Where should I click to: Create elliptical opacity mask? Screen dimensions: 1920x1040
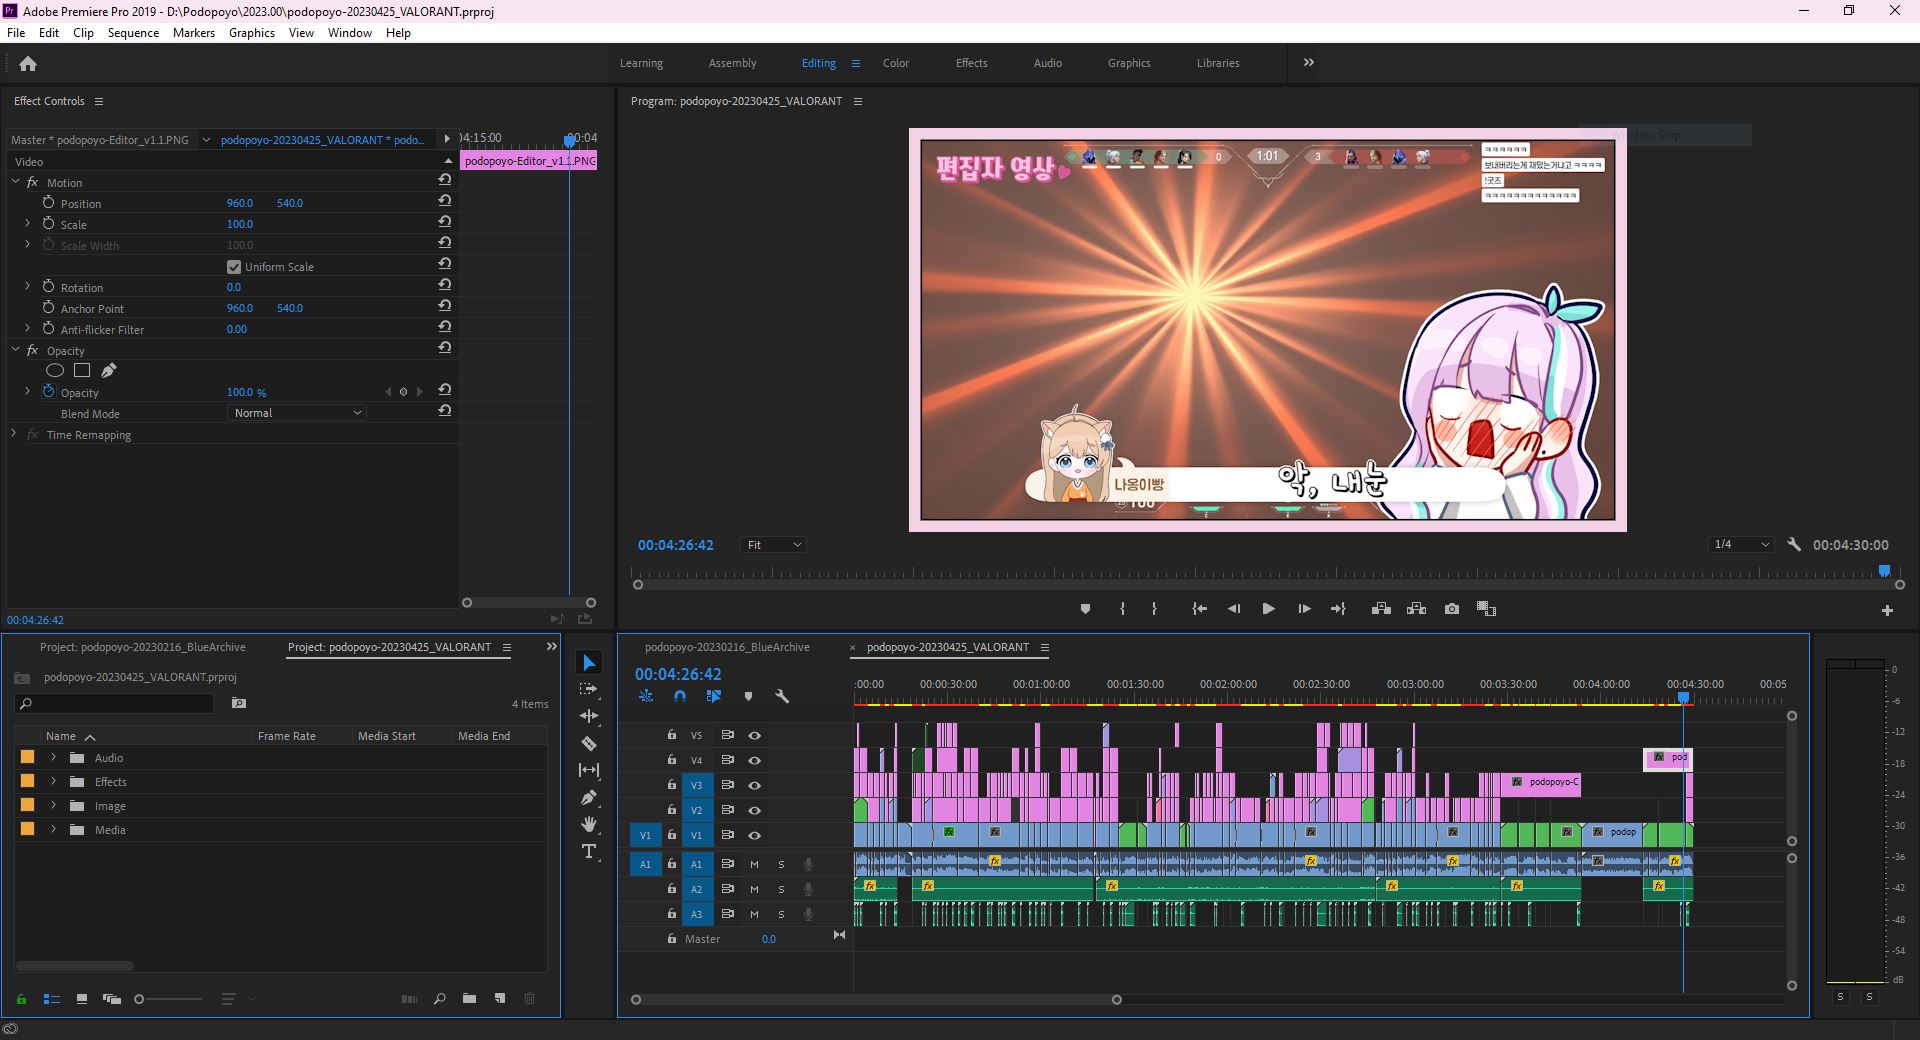[x=55, y=371]
